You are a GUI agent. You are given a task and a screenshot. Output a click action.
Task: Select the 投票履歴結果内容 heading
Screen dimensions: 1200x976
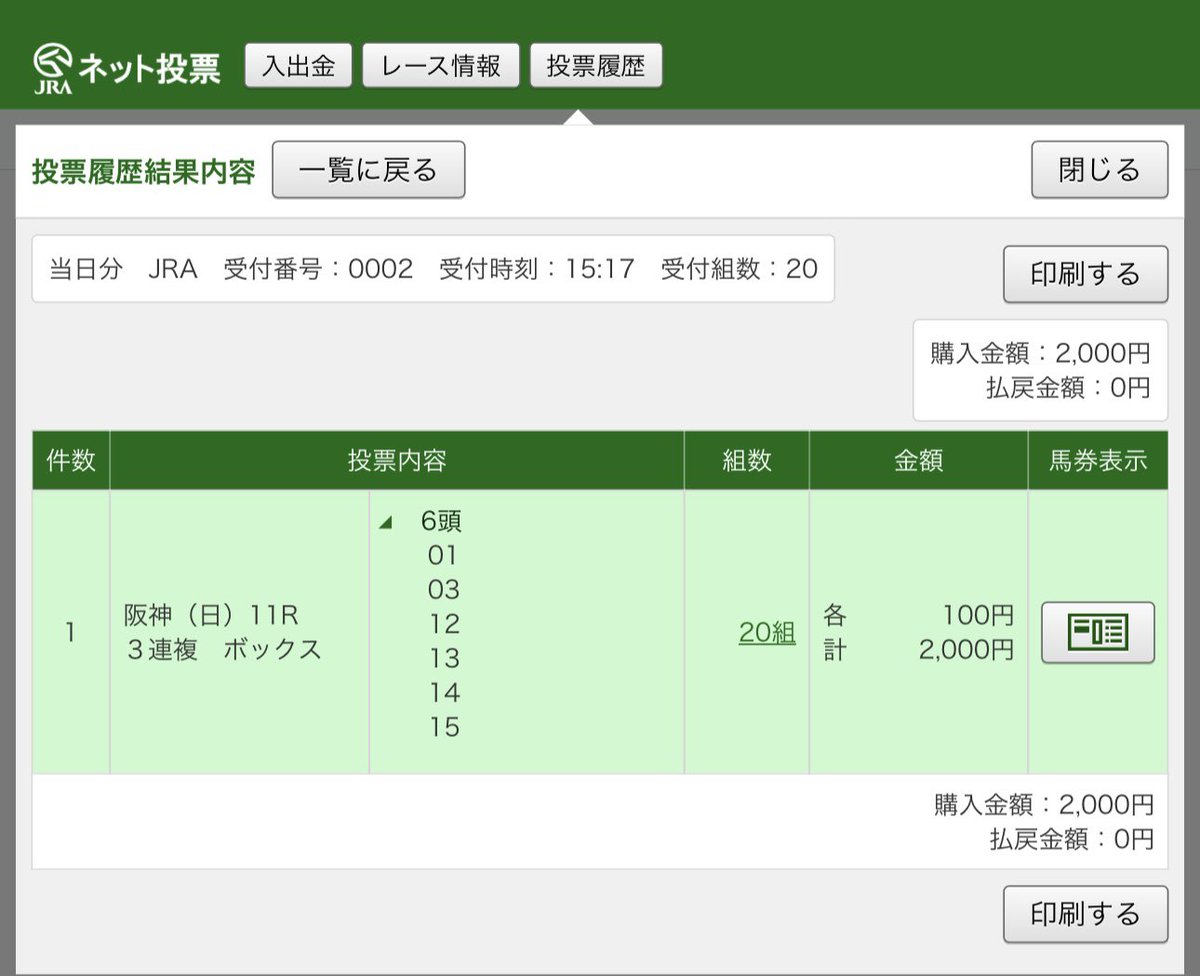[144, 171]
